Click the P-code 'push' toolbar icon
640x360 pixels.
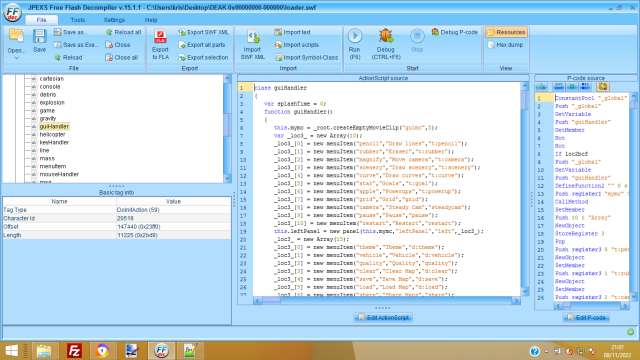pos(558,87)
